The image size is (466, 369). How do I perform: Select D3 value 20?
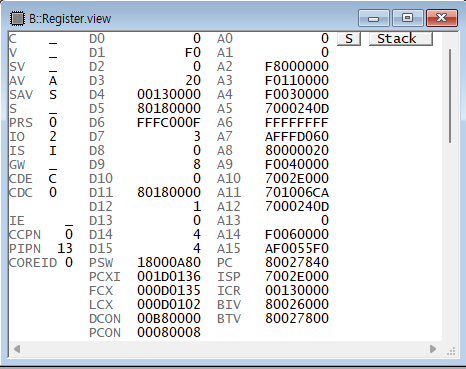pyautogui.click(x=193, y=81)
